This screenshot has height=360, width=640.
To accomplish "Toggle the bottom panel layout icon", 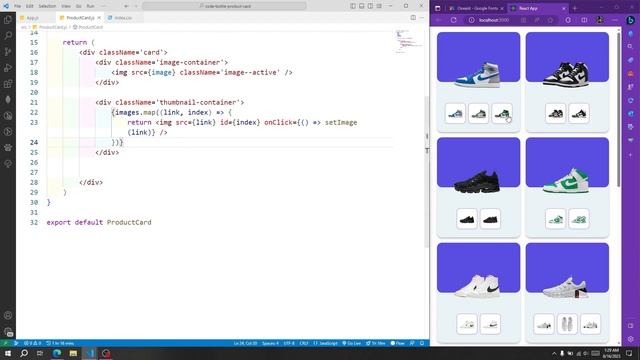I will tap(362, 6).
